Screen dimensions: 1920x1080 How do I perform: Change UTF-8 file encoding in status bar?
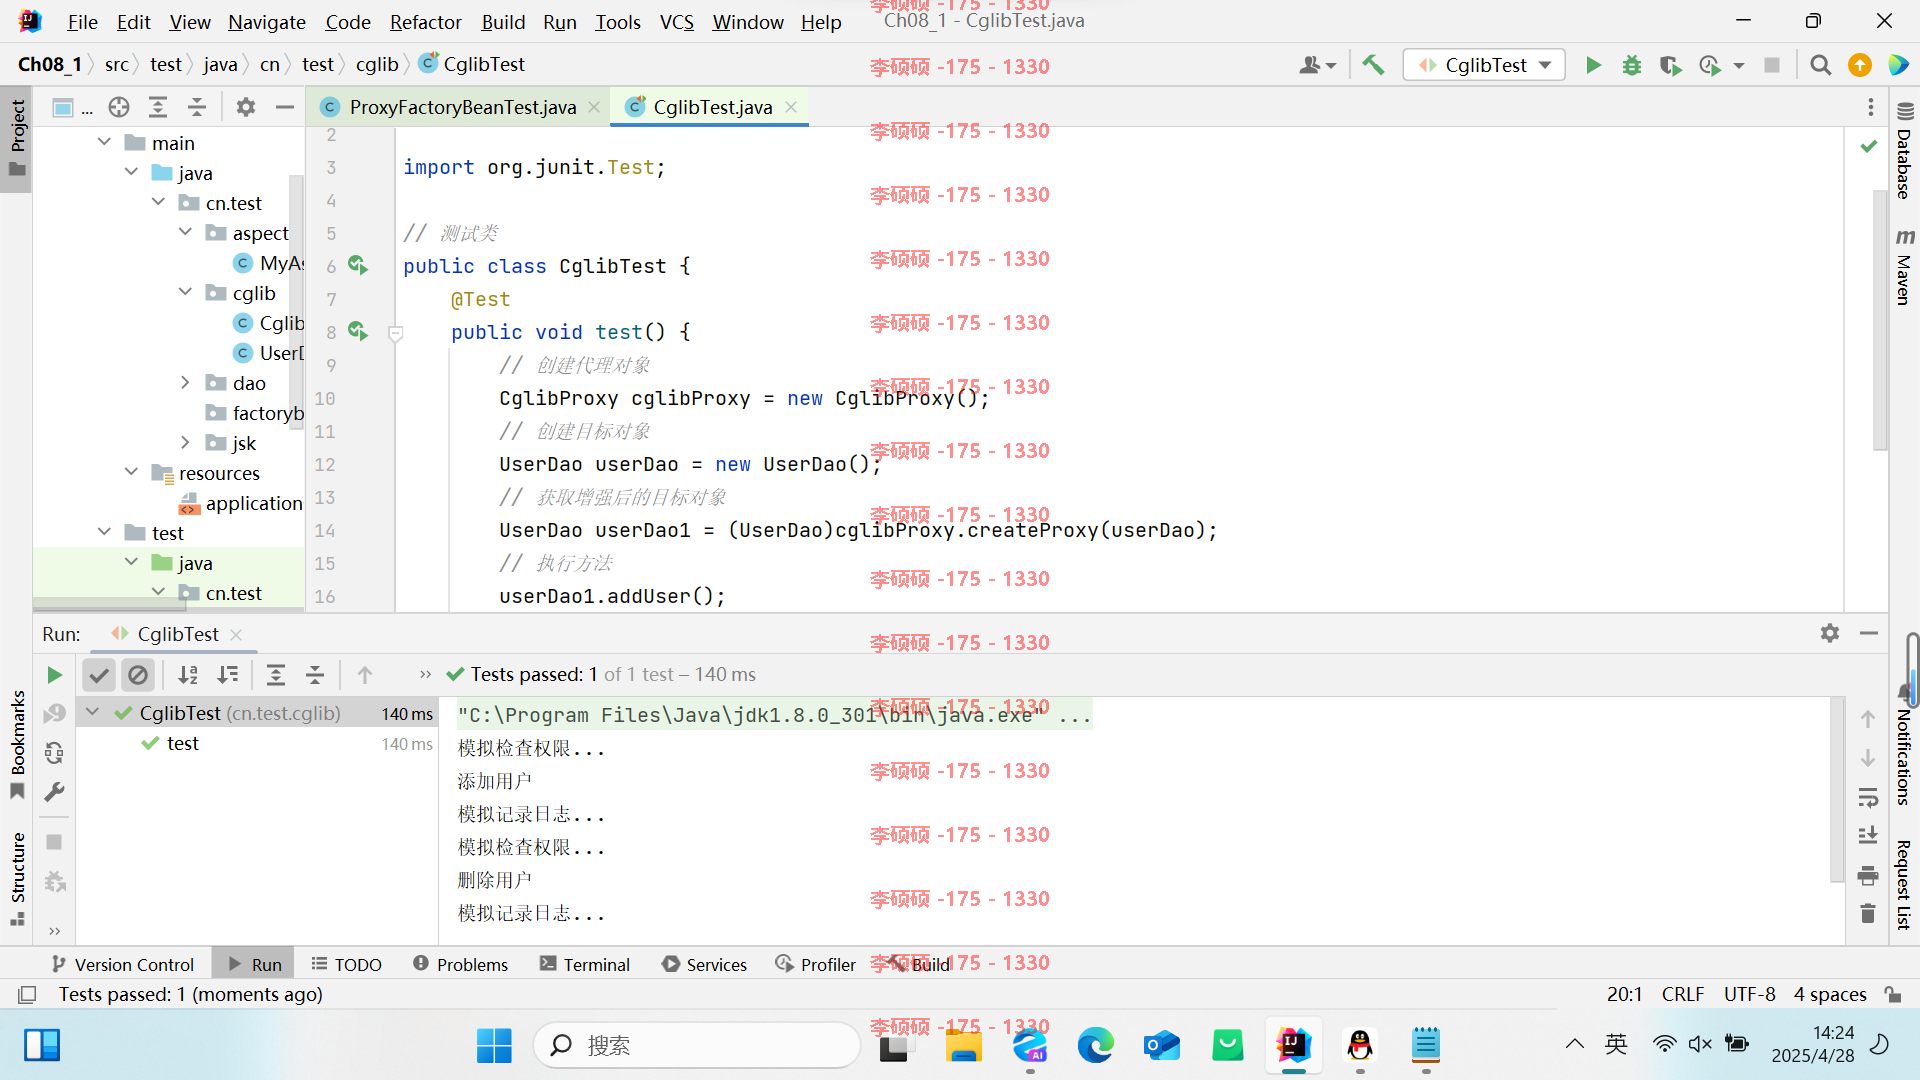[1749, 994]
